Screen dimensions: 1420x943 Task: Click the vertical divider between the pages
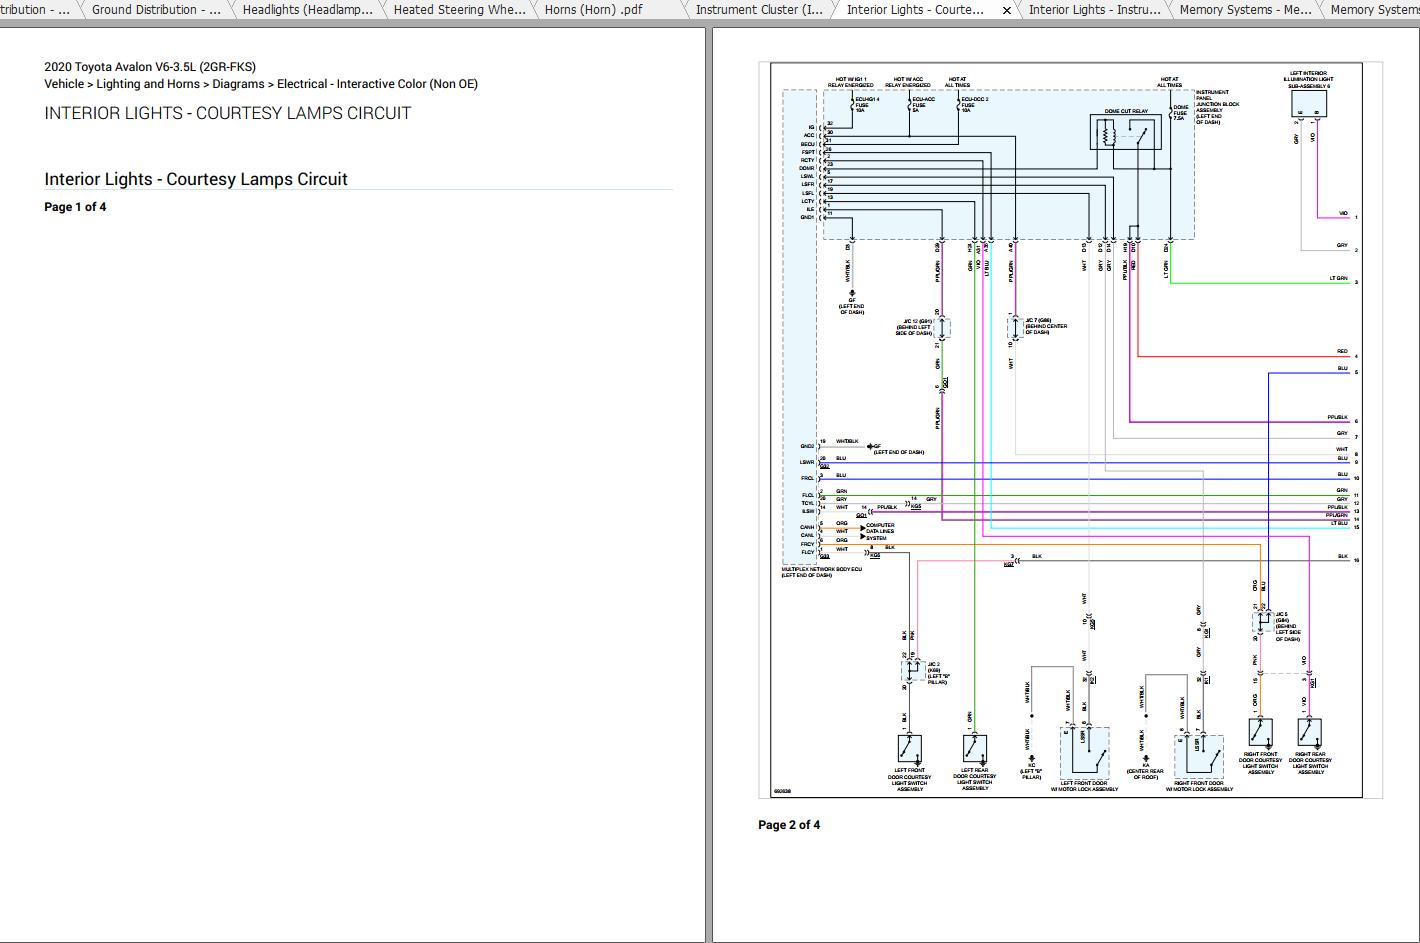coord(709,480)
